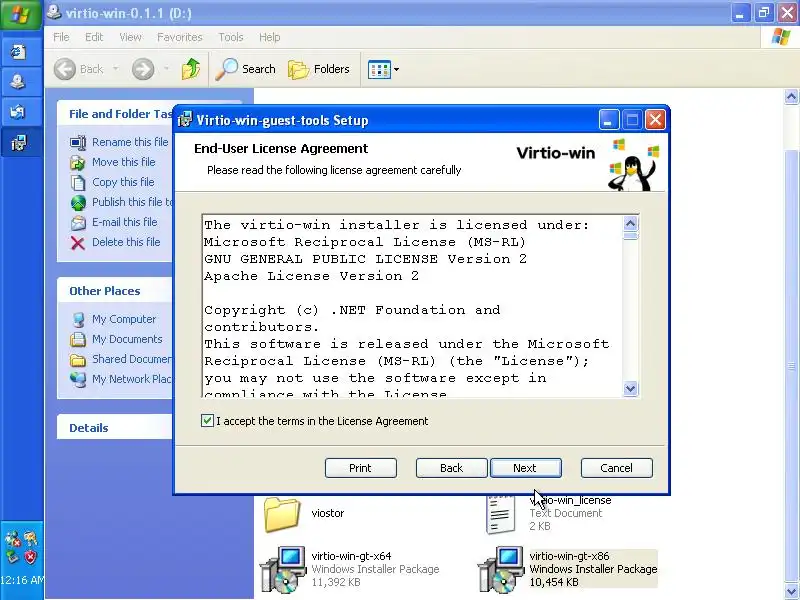The height and width of the screenshot is (600, 800).
Task: Click Explorer window scrollbar up arrow
Action: pos(791,96)
